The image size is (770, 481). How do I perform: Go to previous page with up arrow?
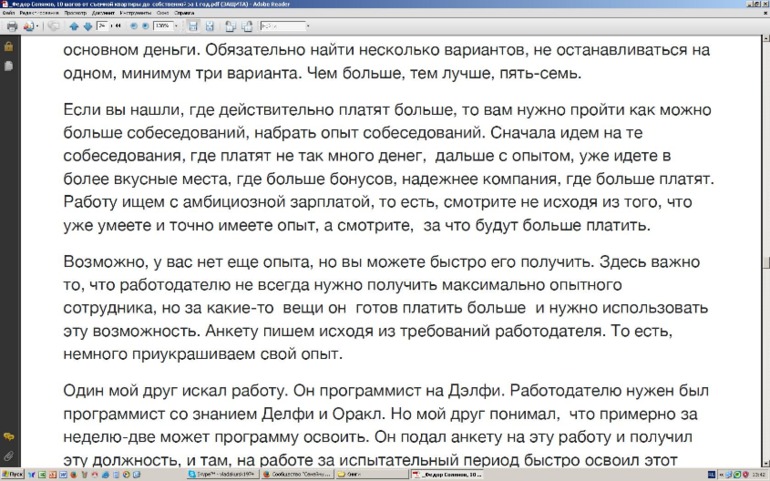pyautogui.click(x=72, y=25)
